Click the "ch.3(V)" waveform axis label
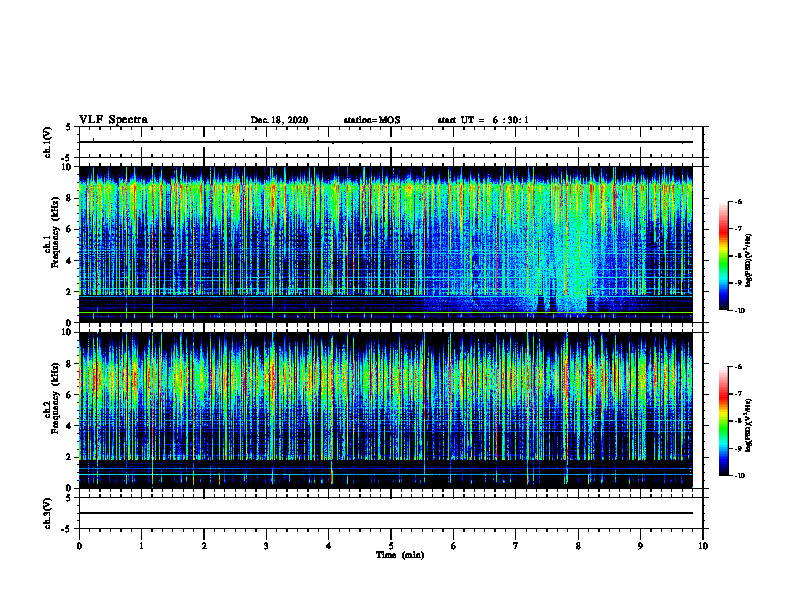 47,513
